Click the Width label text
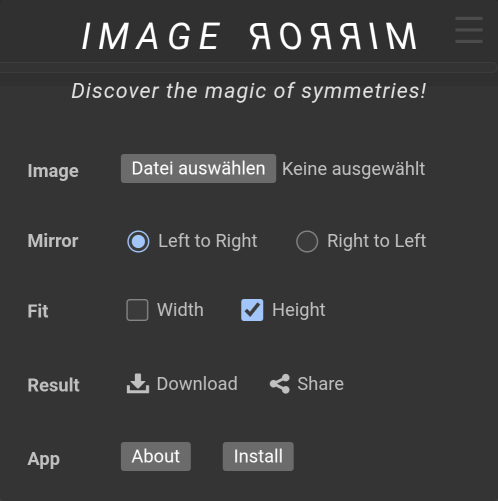Screen dimensions: 498x501 [x=180, y=310]
